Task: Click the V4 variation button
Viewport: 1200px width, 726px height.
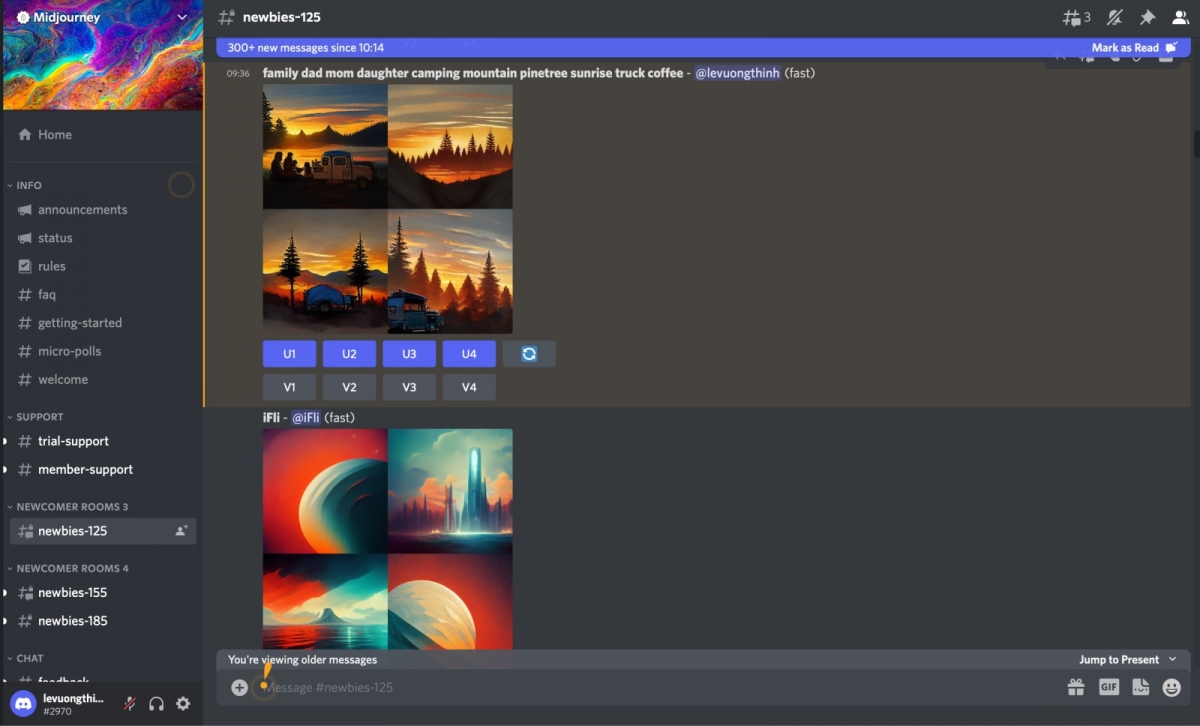Action: [x=469, y=387]
